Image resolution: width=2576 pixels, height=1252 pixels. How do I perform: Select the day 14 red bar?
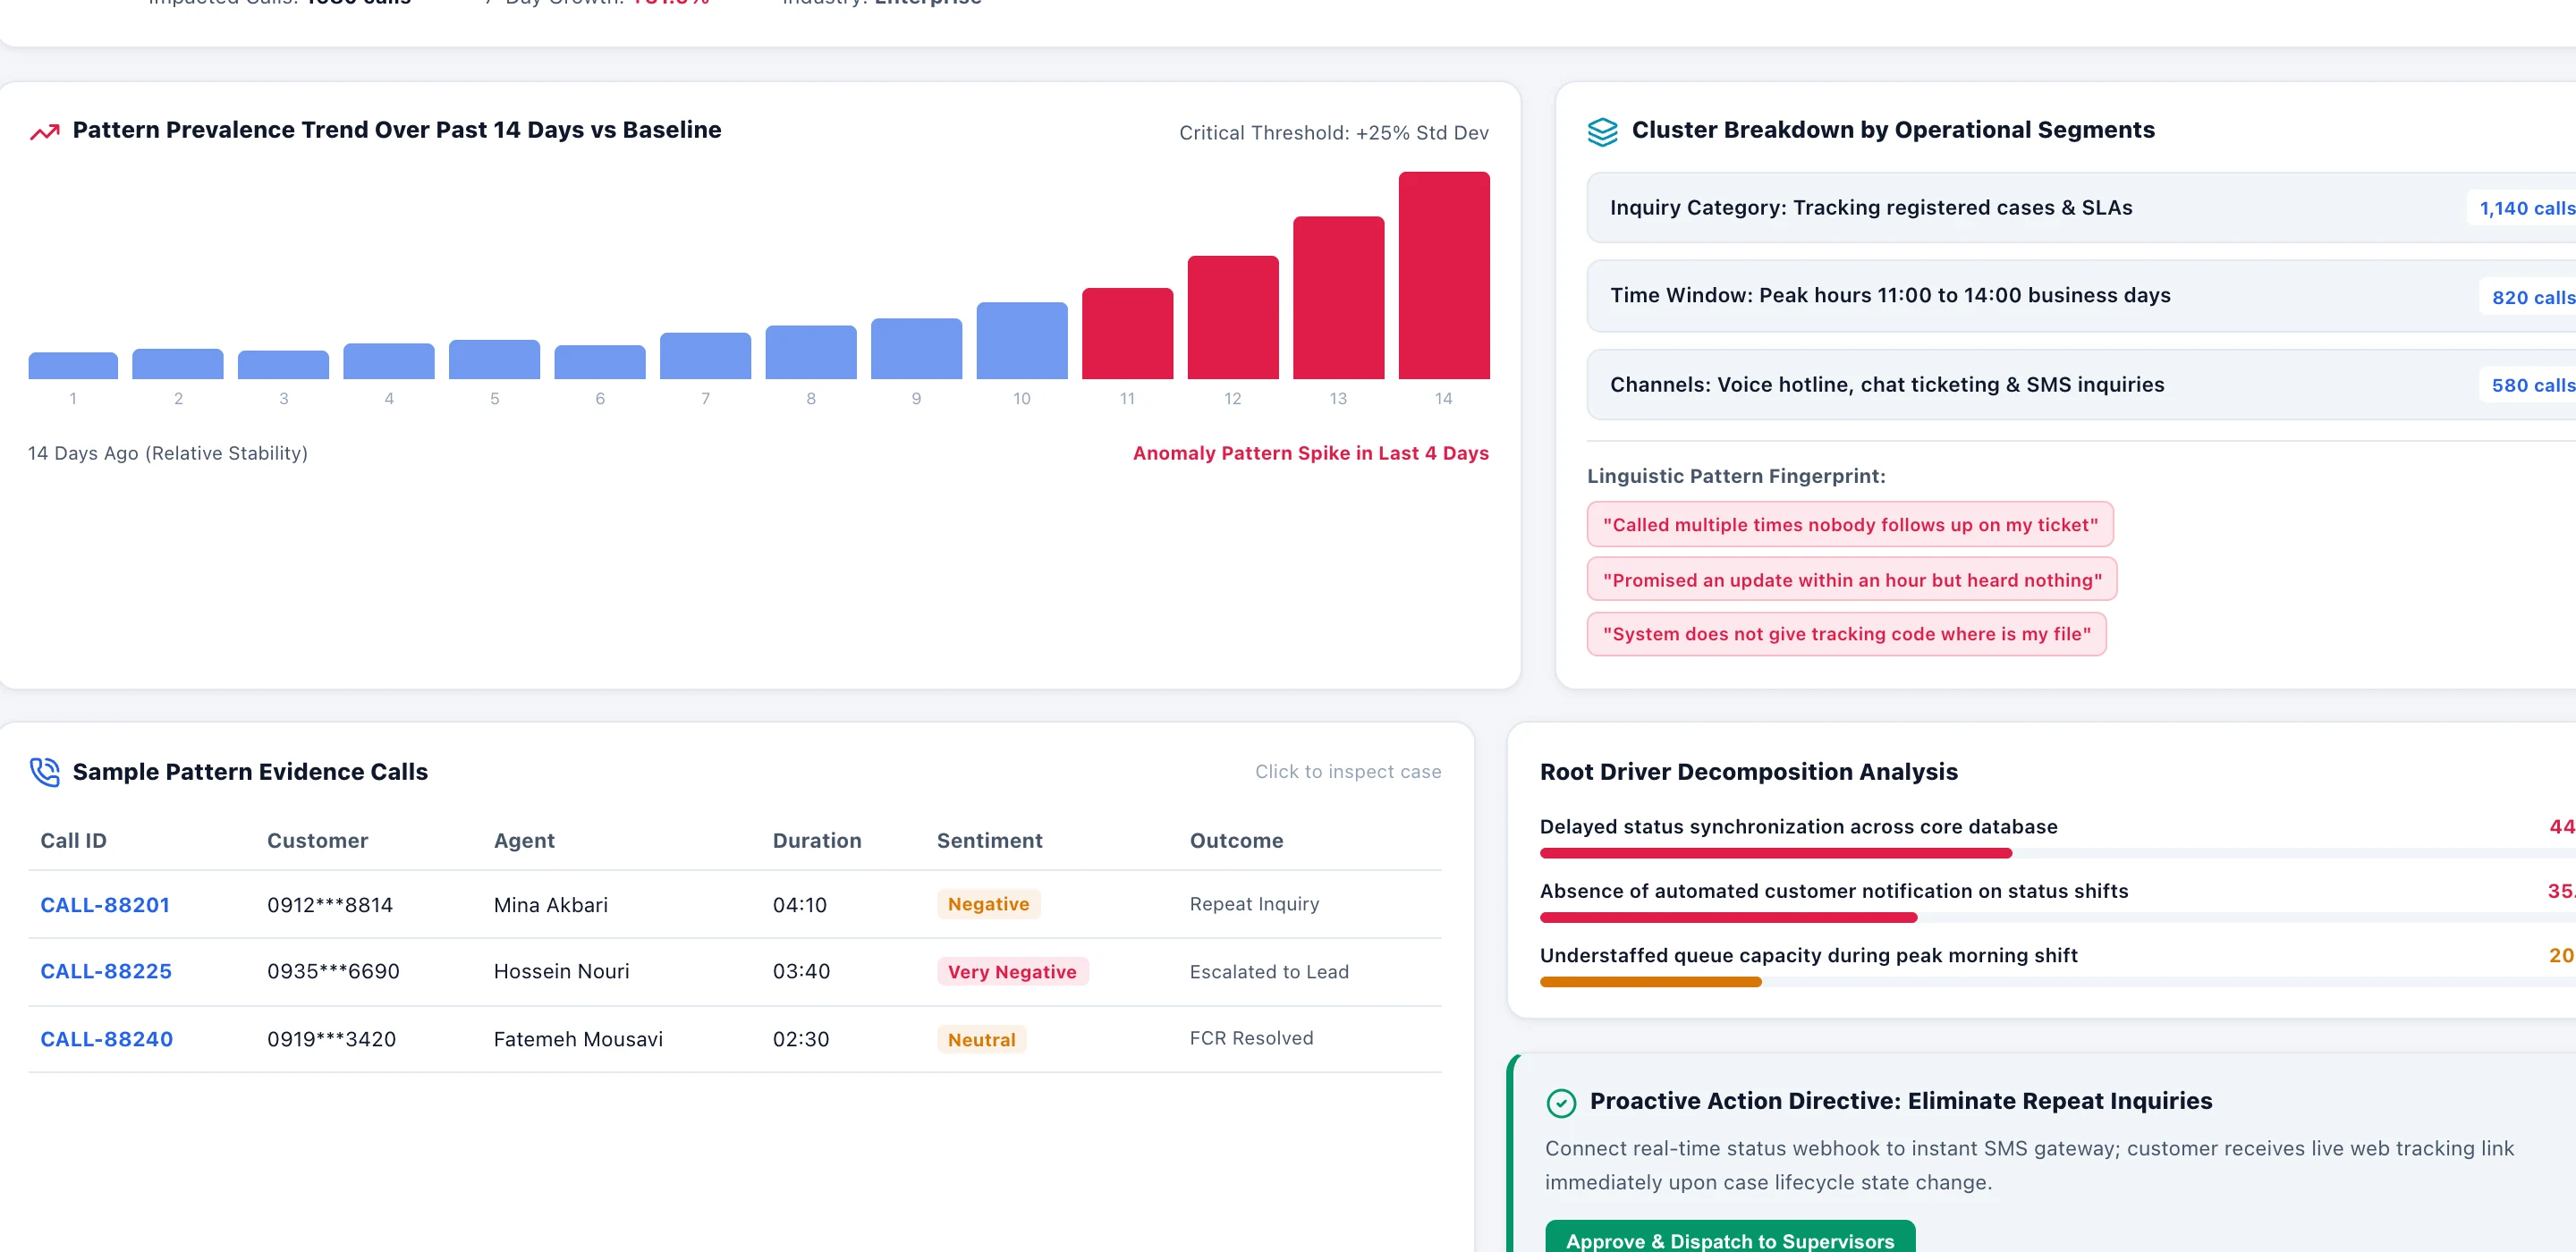pos(1444,275)
